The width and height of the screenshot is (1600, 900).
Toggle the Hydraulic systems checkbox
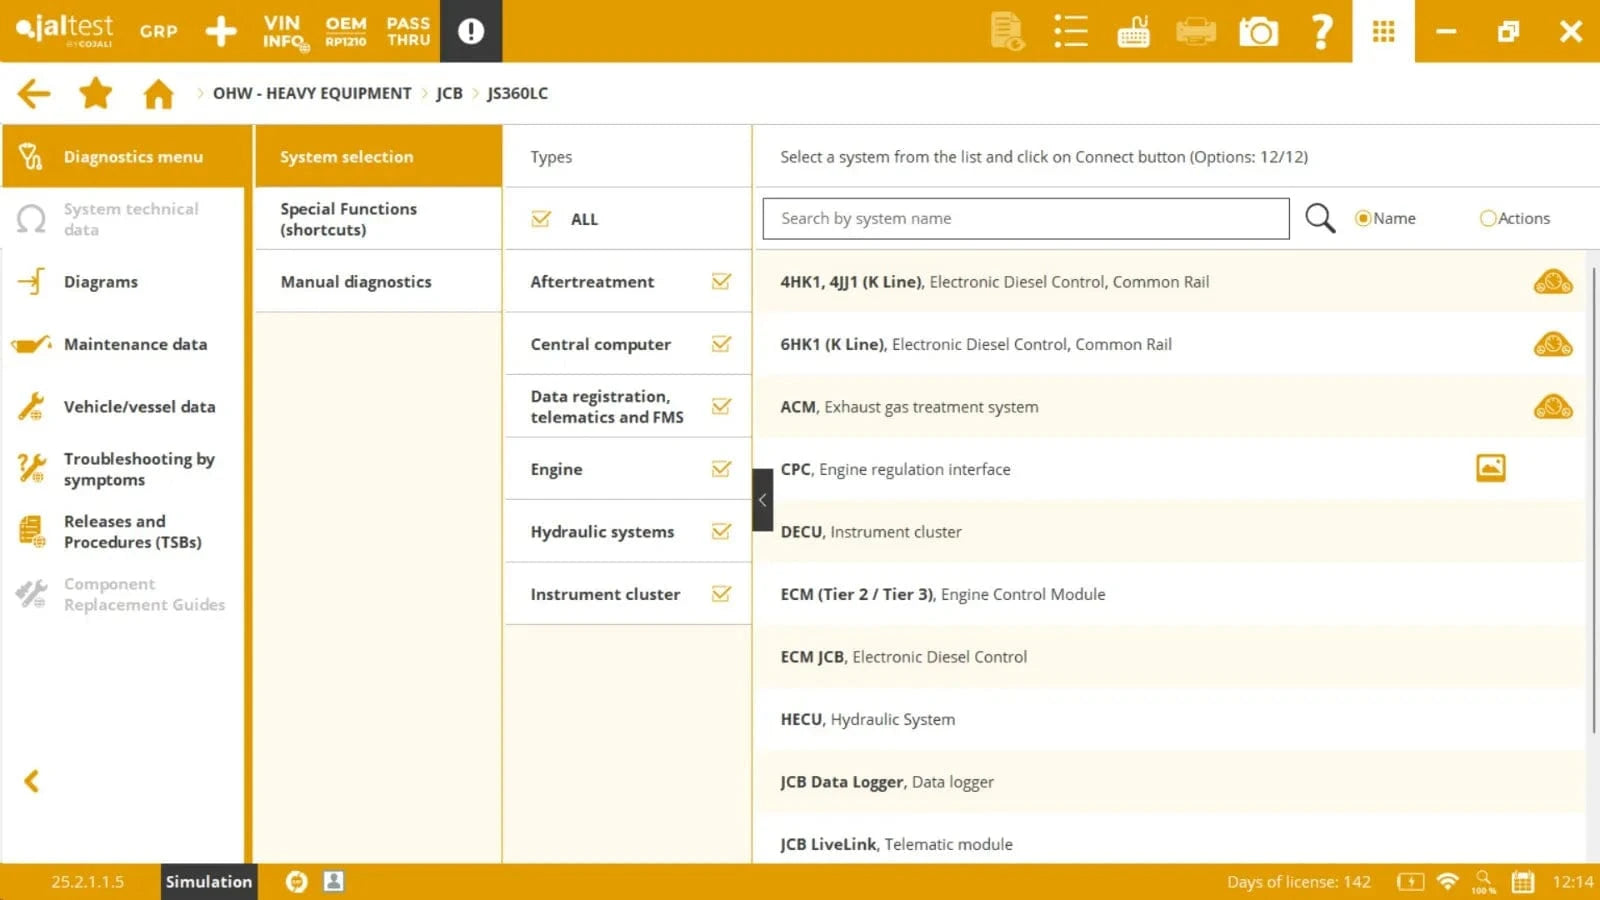point(721,532)
